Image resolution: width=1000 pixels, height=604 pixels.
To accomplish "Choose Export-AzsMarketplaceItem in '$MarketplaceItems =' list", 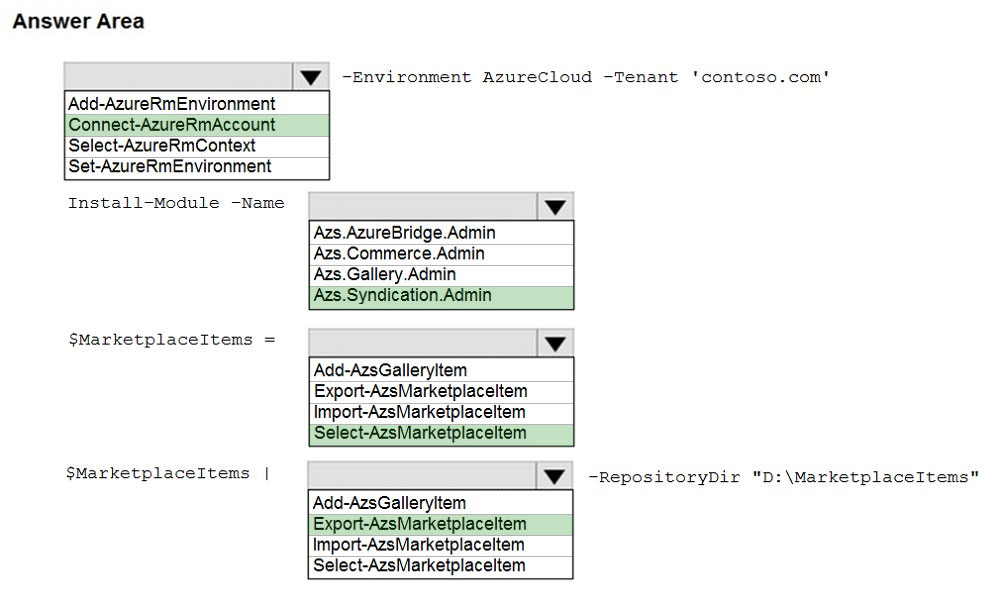I will click(442, 391).
